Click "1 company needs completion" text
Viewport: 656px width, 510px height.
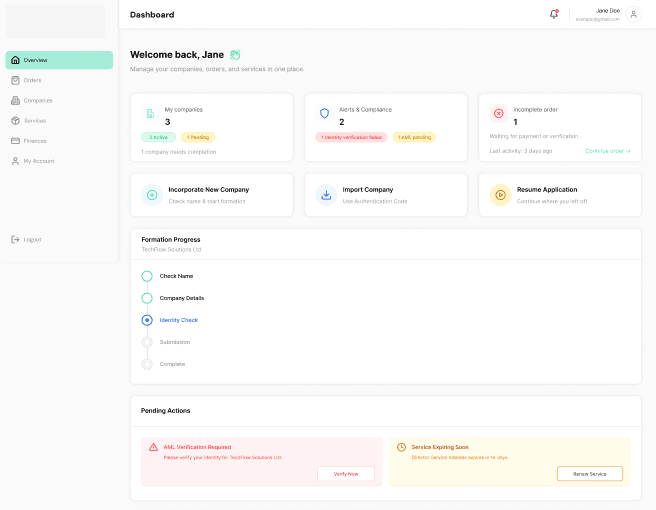179,152
